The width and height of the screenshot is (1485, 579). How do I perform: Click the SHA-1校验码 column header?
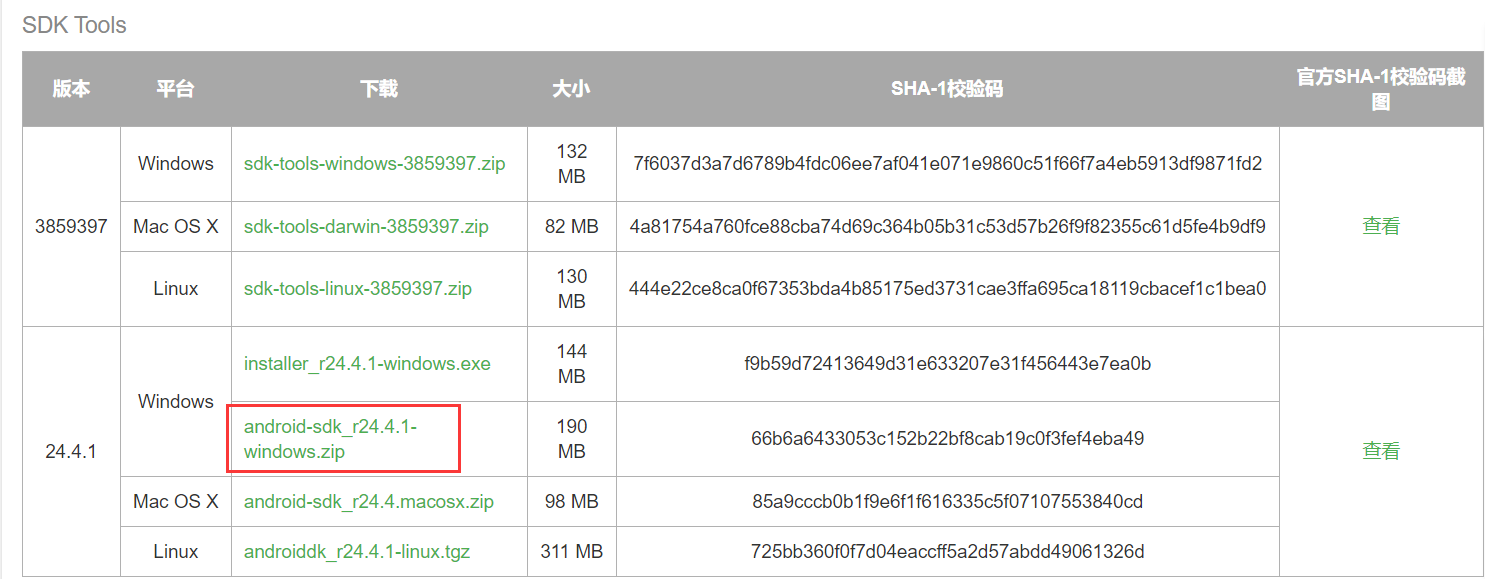947,89
